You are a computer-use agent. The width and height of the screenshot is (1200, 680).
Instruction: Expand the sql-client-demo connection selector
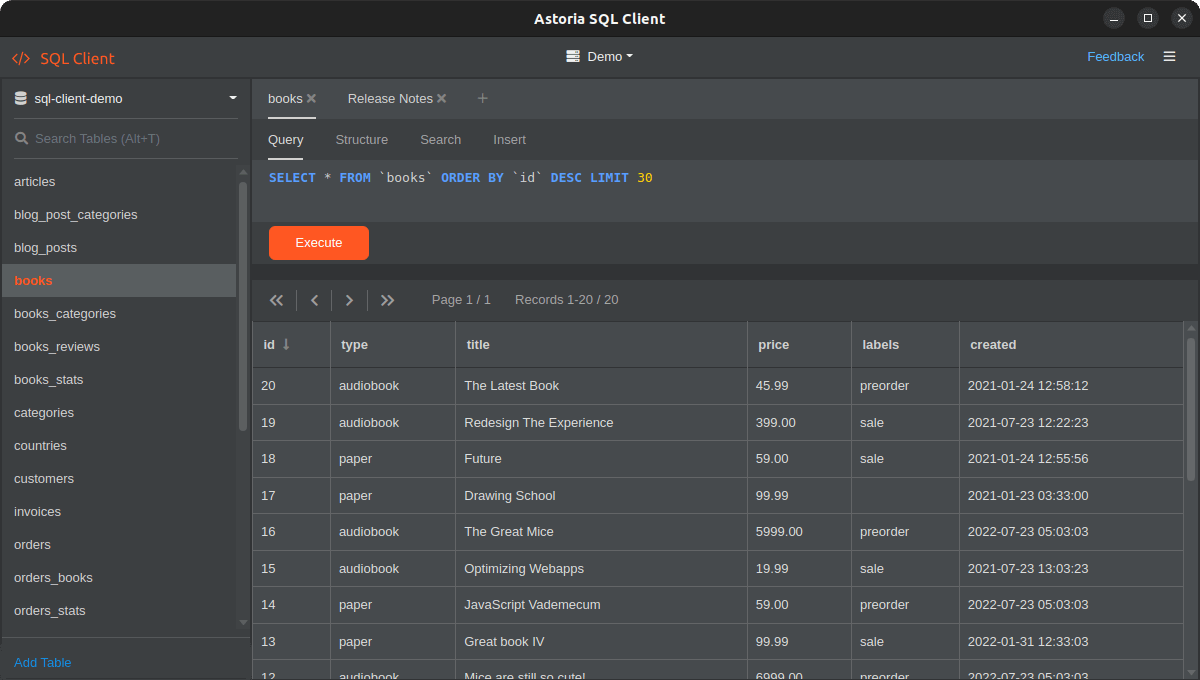pyautogui.click(x=232, y=98)
